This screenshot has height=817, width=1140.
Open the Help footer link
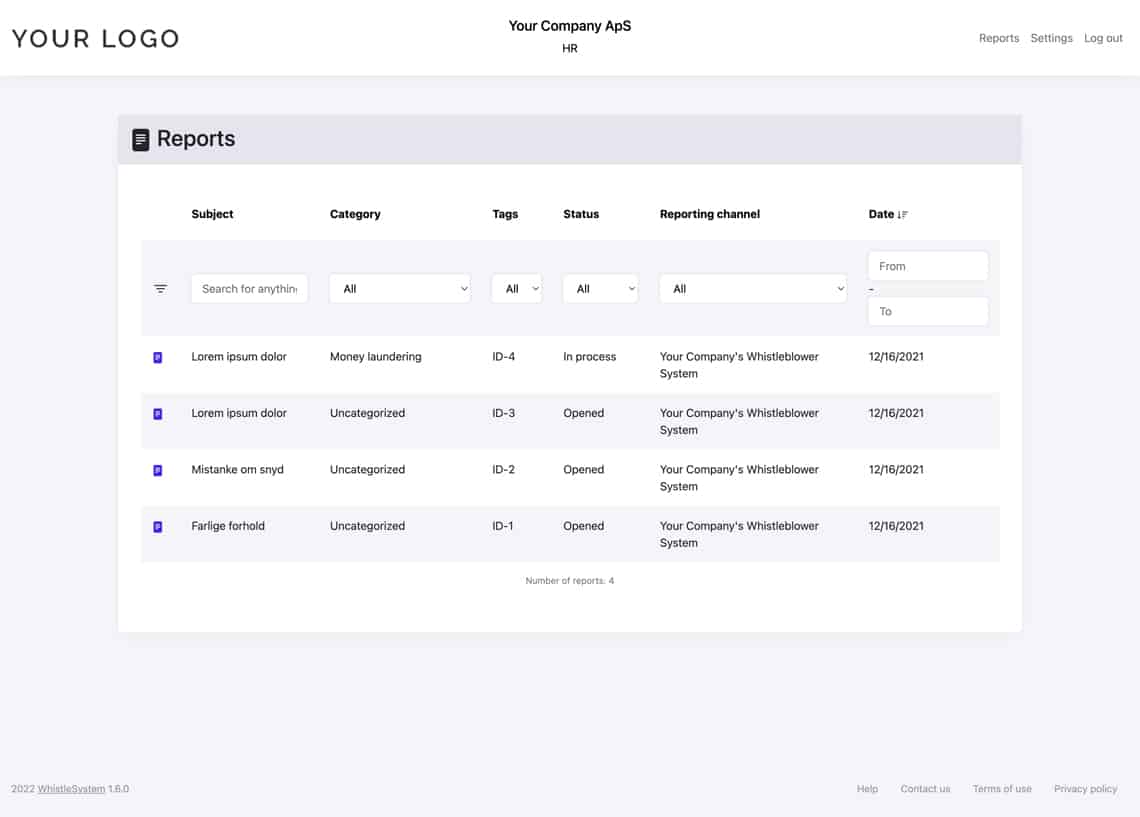[867, 789]
